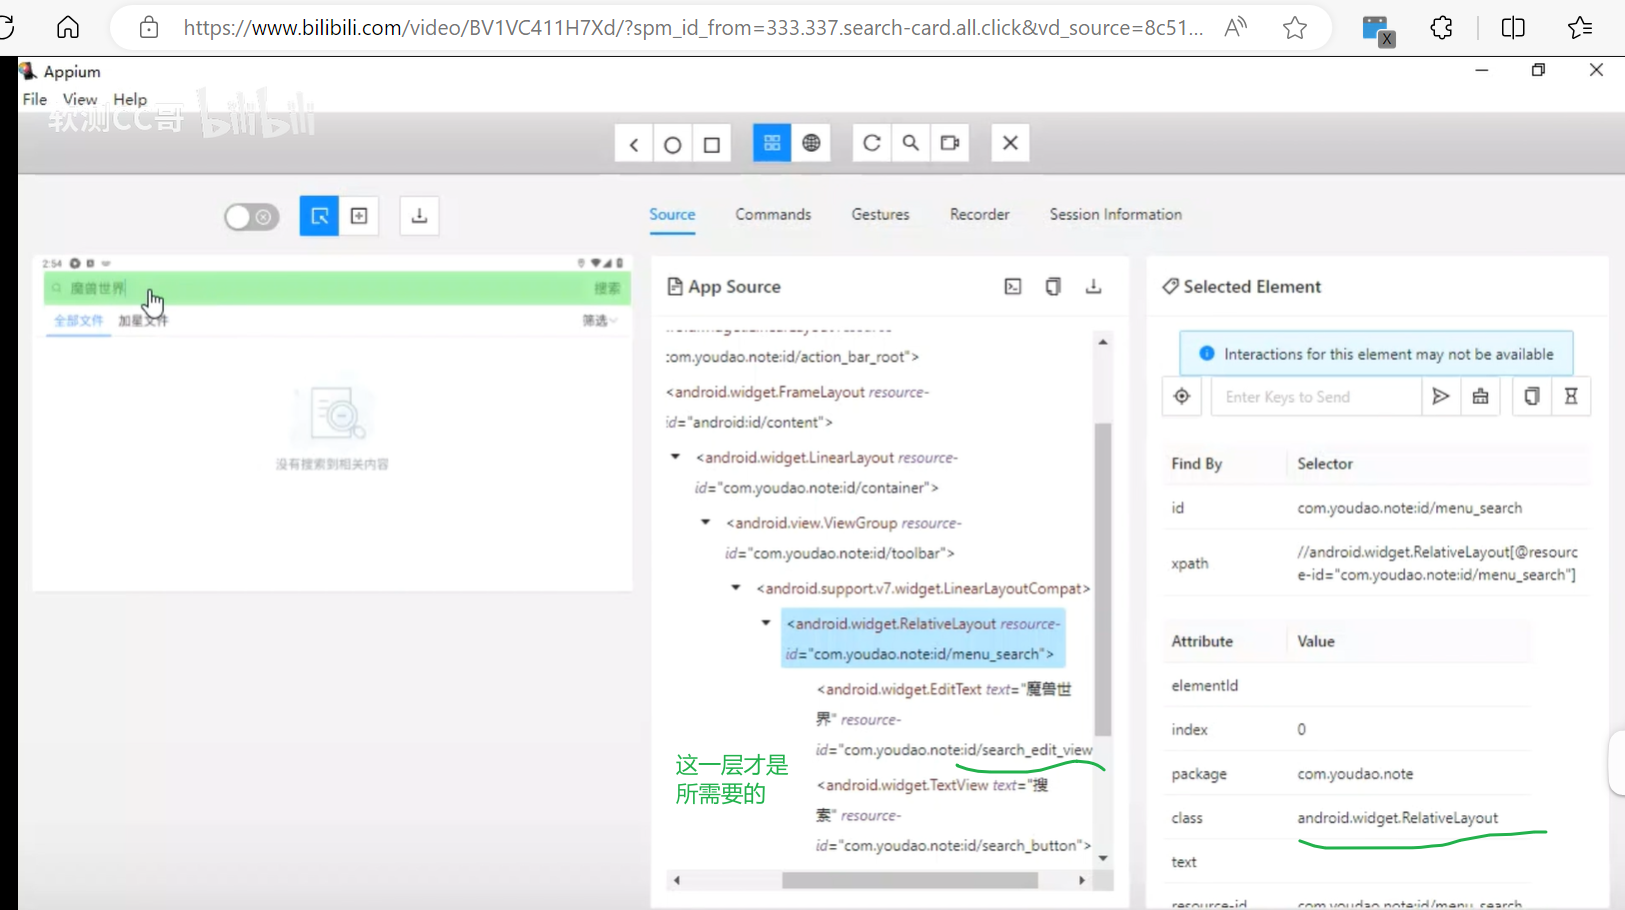Click the com.youdao.note package value
Image resolution: width=1625 pixels, height=910 pixels.
(1355, 774)
